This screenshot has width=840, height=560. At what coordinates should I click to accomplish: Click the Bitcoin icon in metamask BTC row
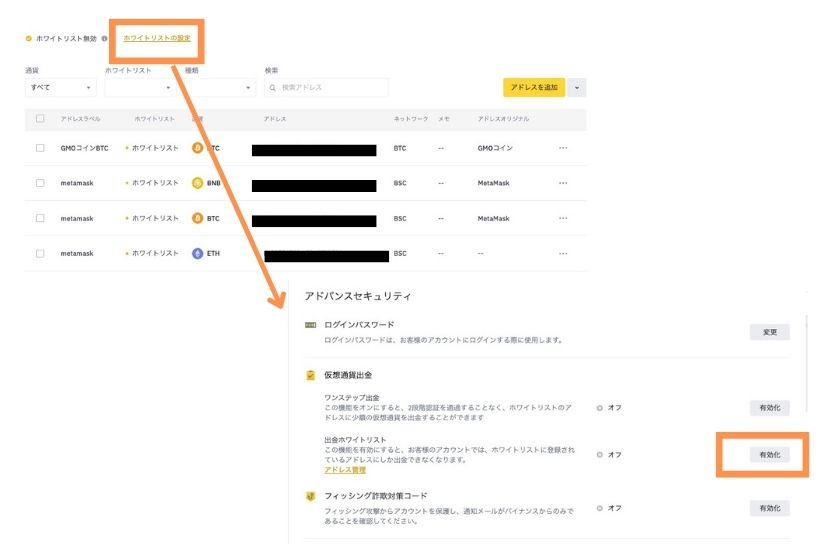point(197,218)
